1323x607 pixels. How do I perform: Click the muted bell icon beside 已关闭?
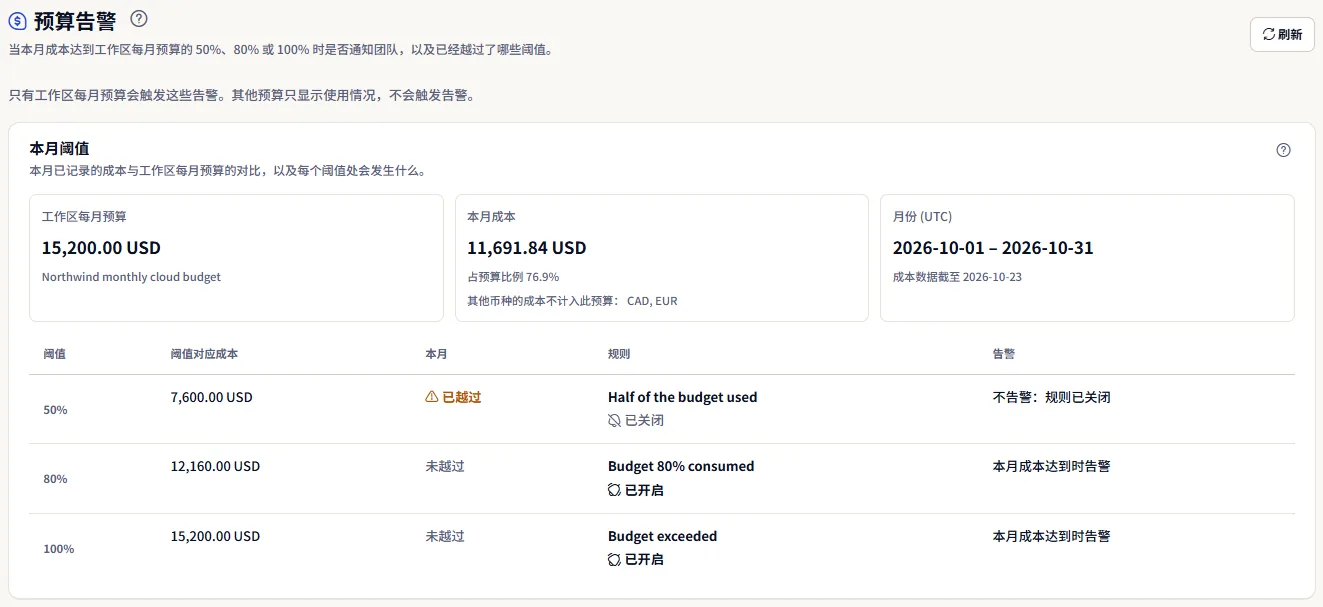[614, 421]
